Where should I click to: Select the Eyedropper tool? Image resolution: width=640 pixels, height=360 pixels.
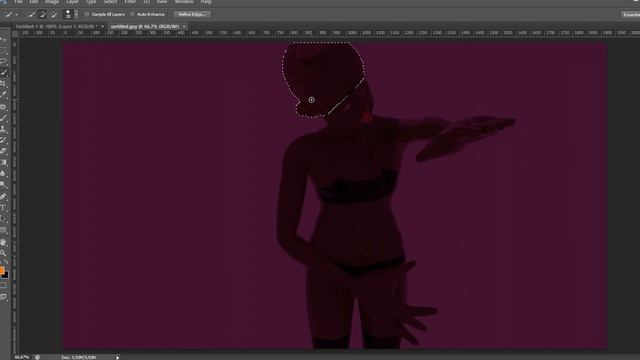[x=3, y=95]
